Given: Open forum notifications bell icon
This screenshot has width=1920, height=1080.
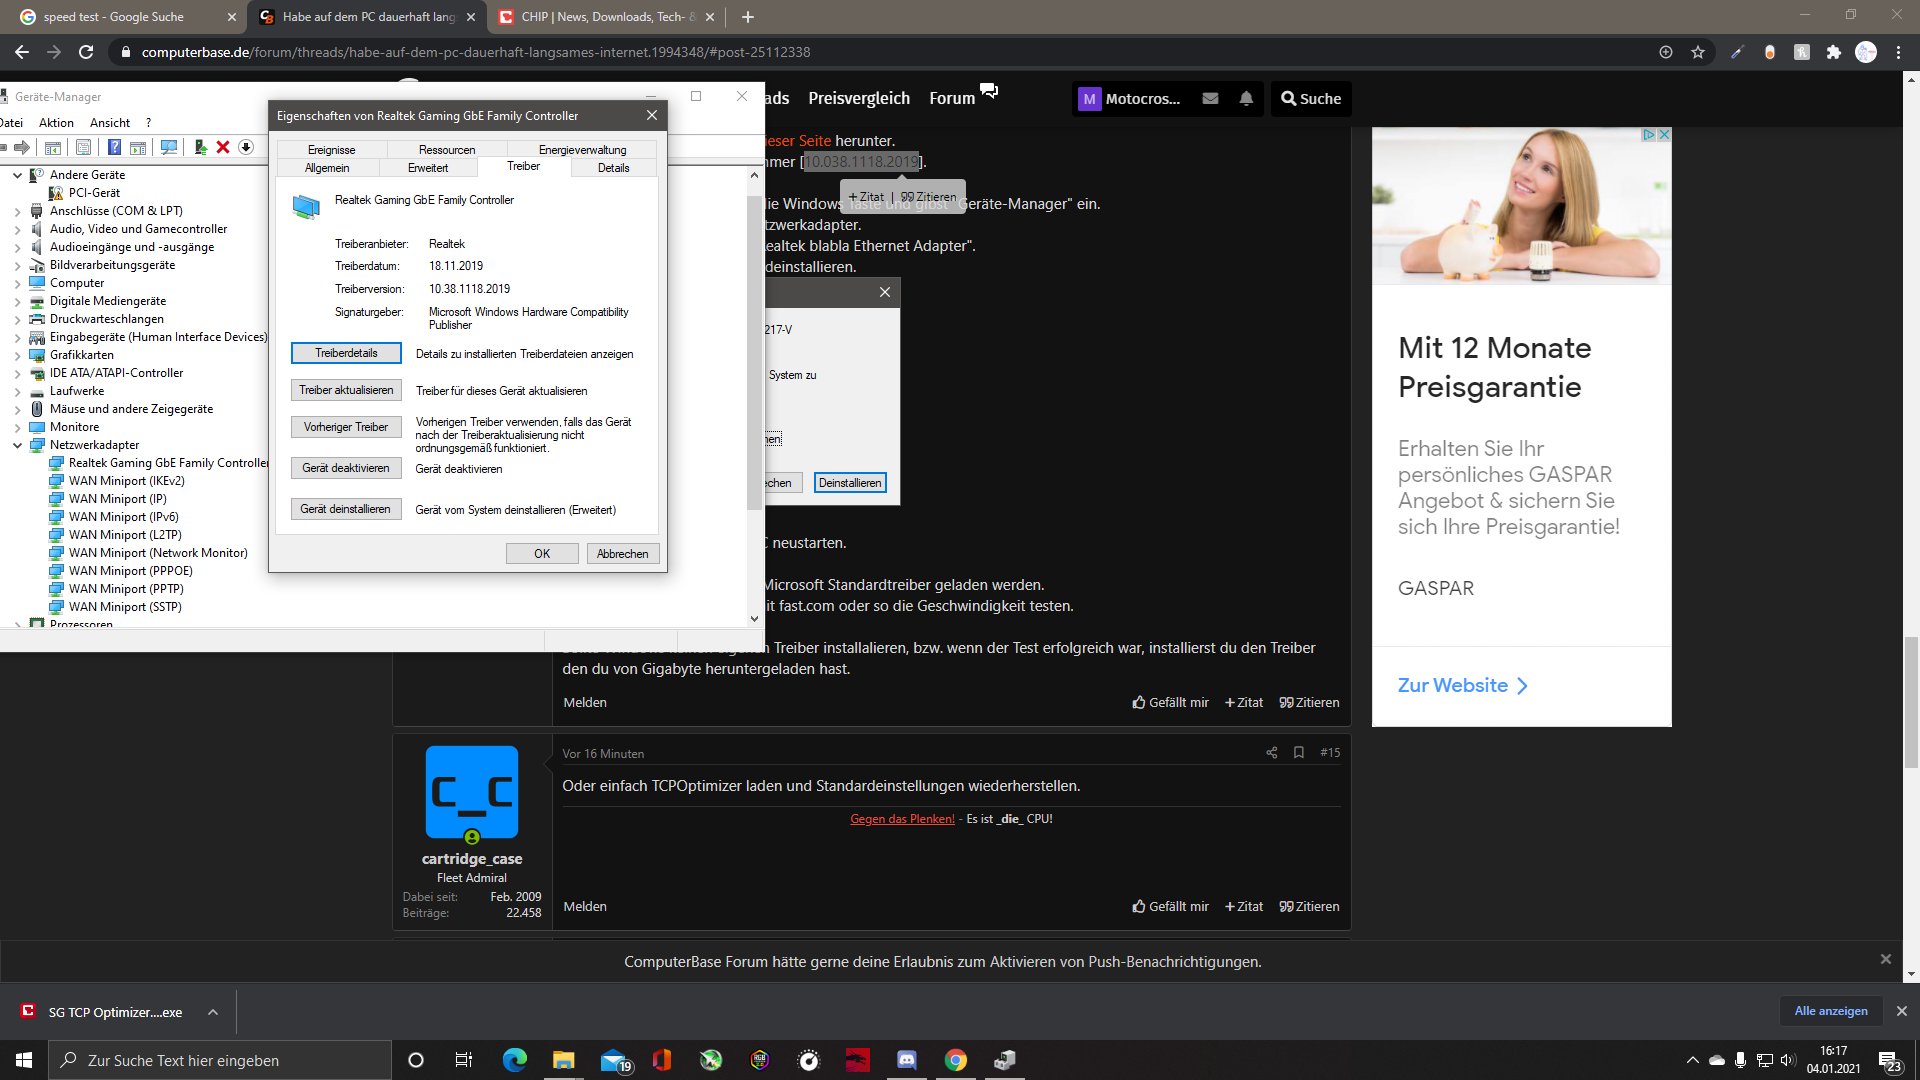Looking at the screenshot, I should [x=1246, y=98].
